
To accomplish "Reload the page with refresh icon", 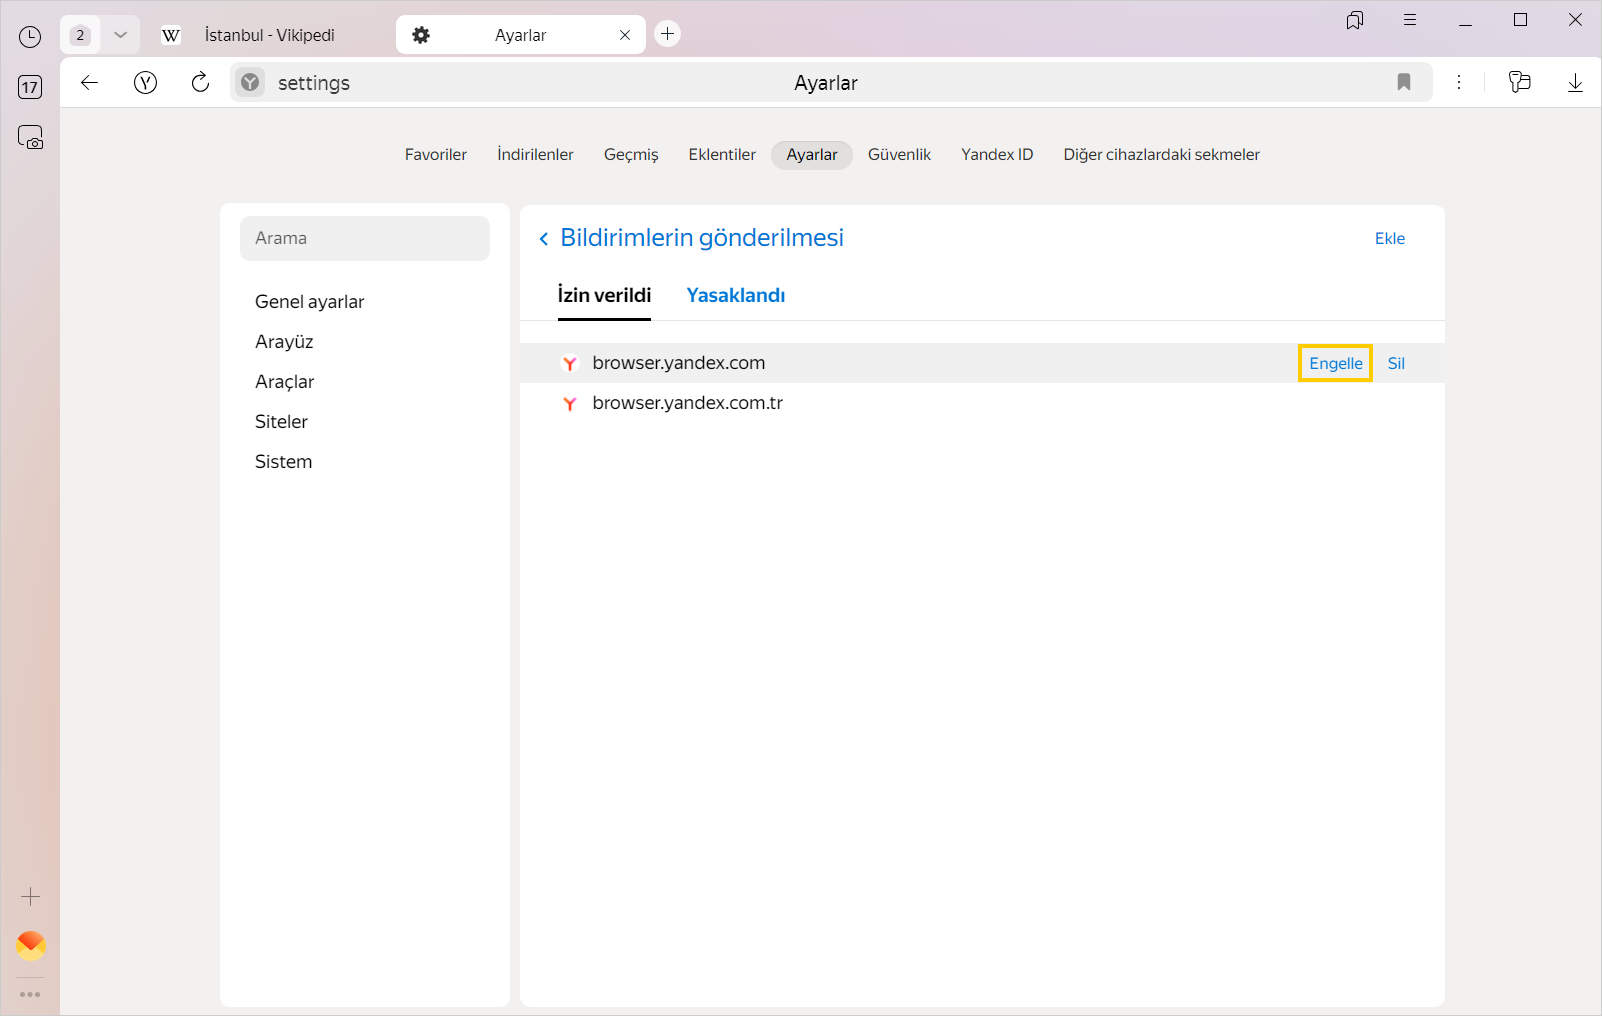I will coord(200,83).
